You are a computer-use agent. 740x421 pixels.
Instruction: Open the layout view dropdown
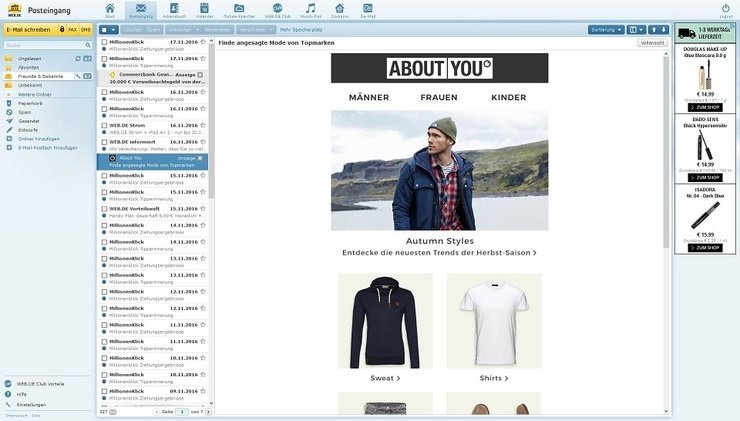(x=637, y=29)
